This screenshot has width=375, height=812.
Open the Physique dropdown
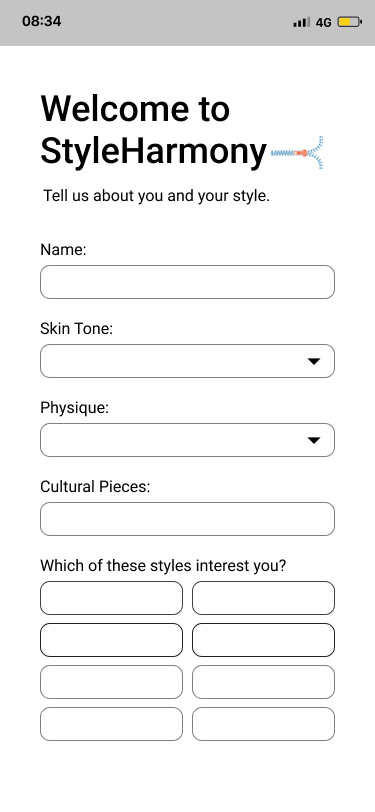click(x=188, y=440)
